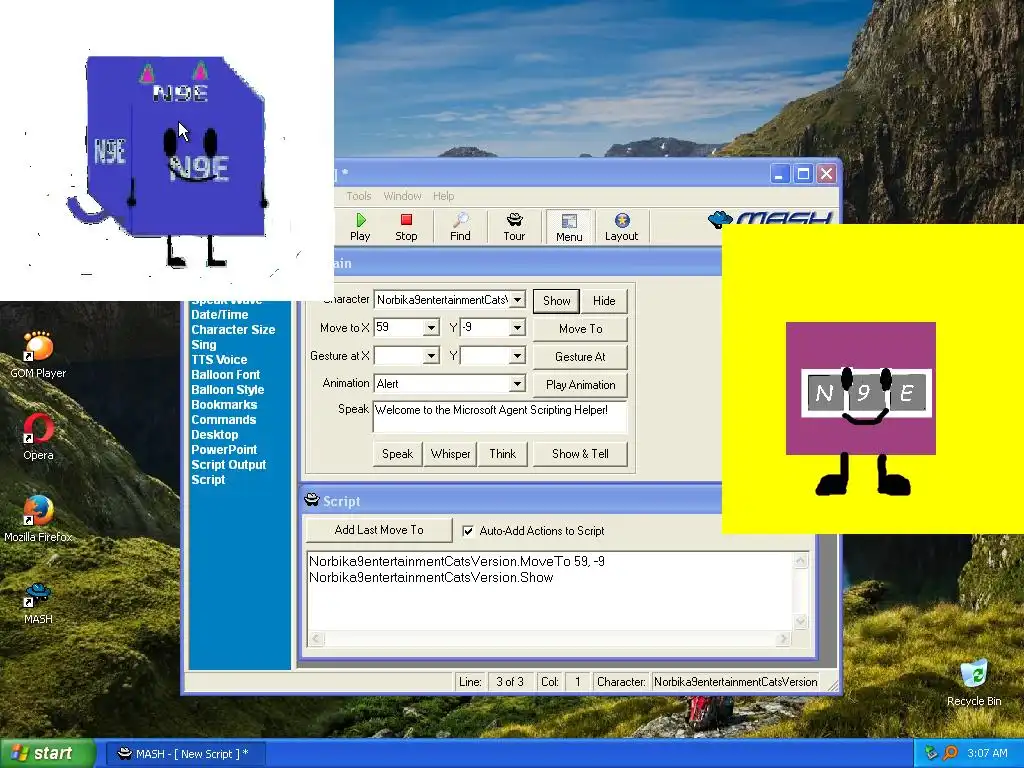The height and width of the screenshot is (768, 1024).
Task: Select Script Output in the sidebar
Action: click(x=229, y=464)
